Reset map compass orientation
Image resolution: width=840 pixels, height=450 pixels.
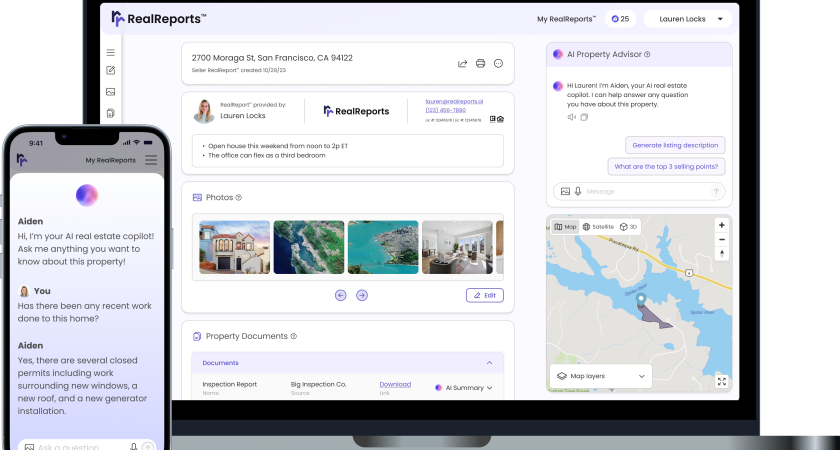point(722,253)
